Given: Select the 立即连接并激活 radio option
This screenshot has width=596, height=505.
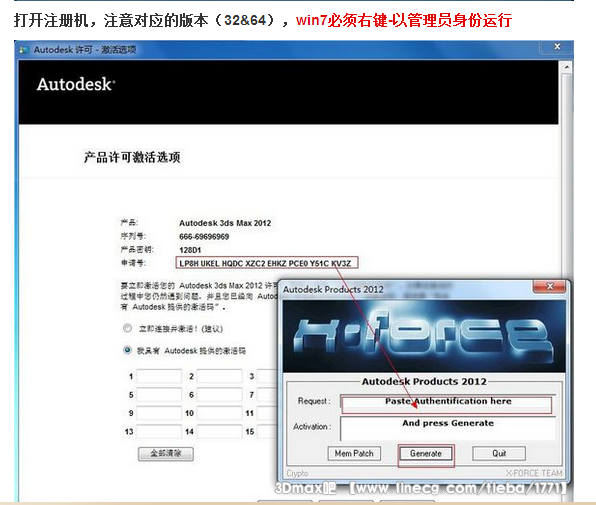Looking at the screenshot, I should [x=127, y=328].
